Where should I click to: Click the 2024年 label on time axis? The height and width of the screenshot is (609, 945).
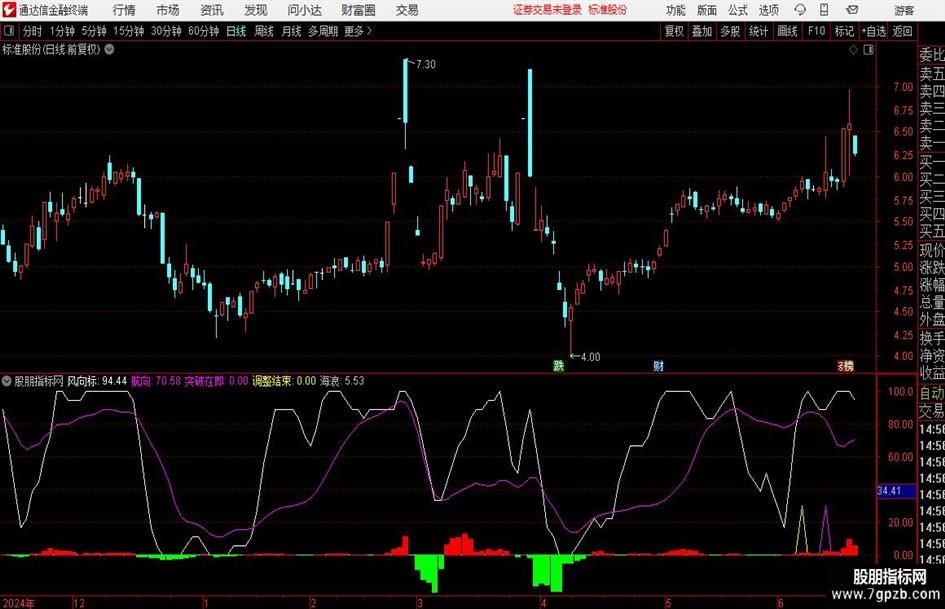point(18,603)
